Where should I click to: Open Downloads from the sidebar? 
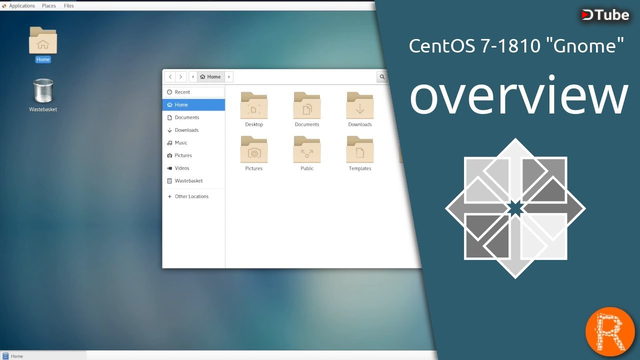(193, 130)
